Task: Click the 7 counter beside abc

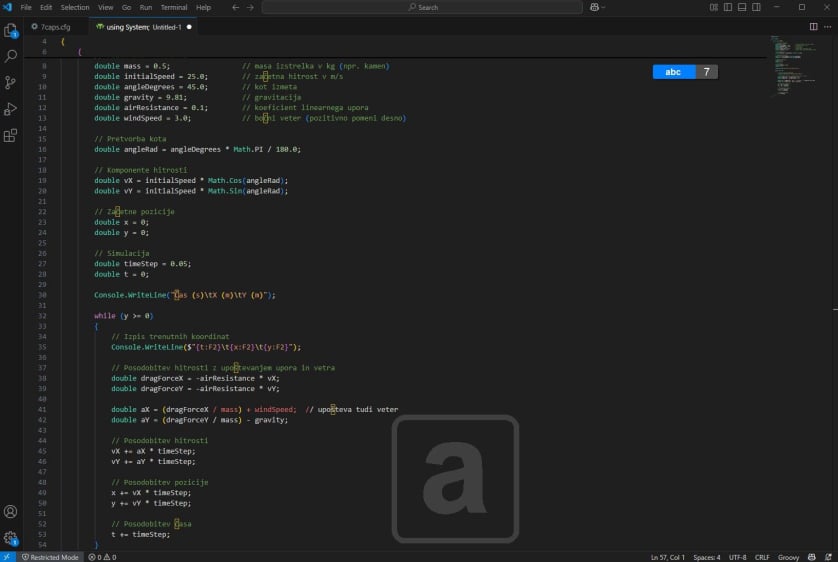Action: coord(707,72)
